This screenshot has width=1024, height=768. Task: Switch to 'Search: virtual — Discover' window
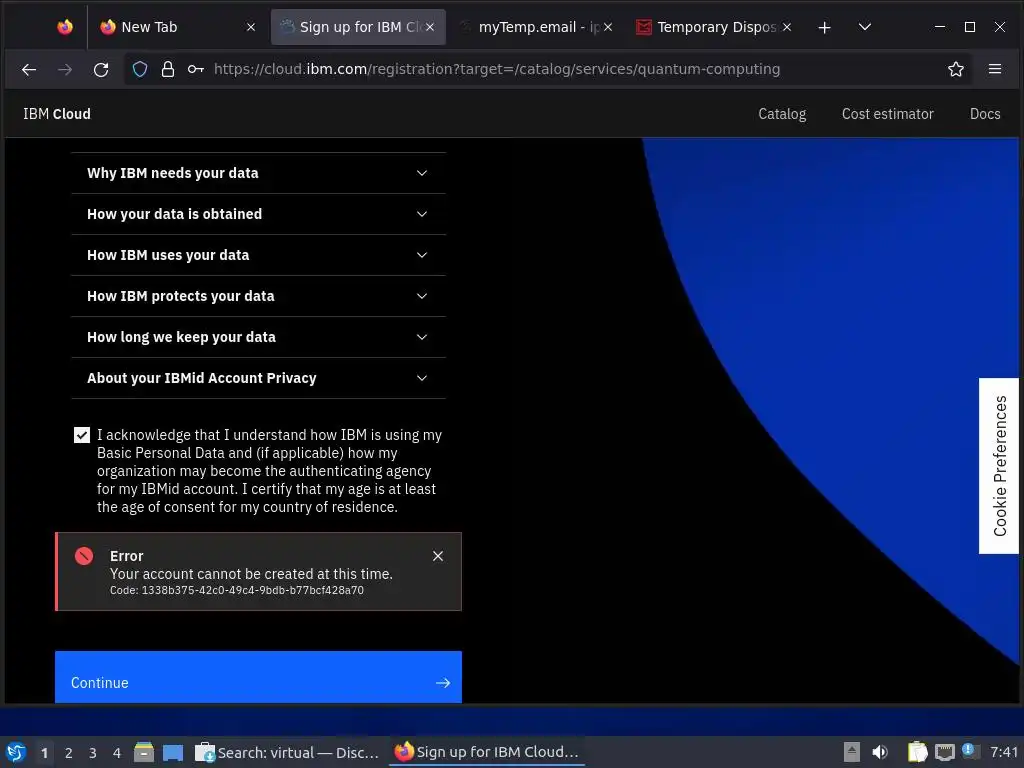[287, 752]
